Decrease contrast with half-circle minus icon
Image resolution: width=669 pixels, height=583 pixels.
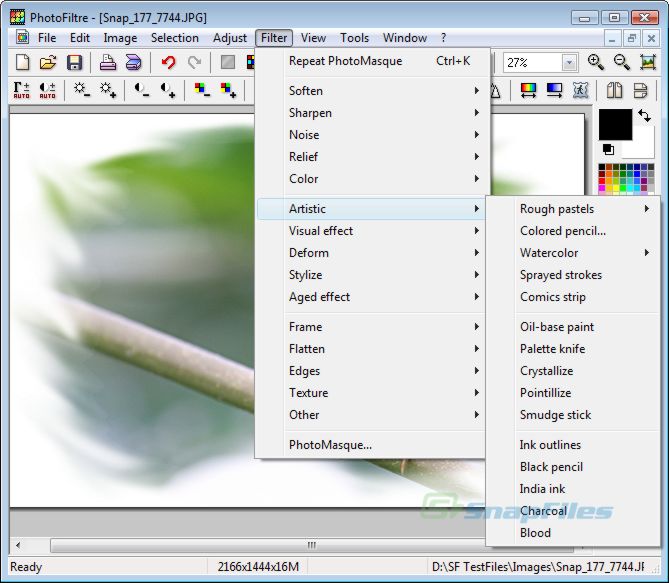coord(142,90)
